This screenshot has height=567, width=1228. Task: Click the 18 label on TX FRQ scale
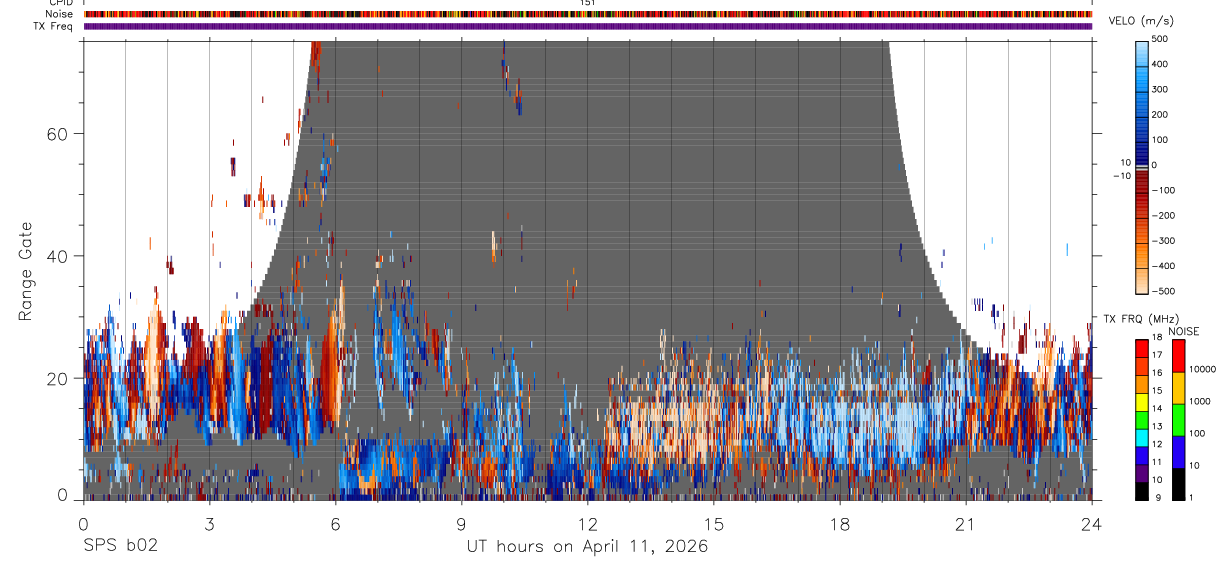point(1157,337)
